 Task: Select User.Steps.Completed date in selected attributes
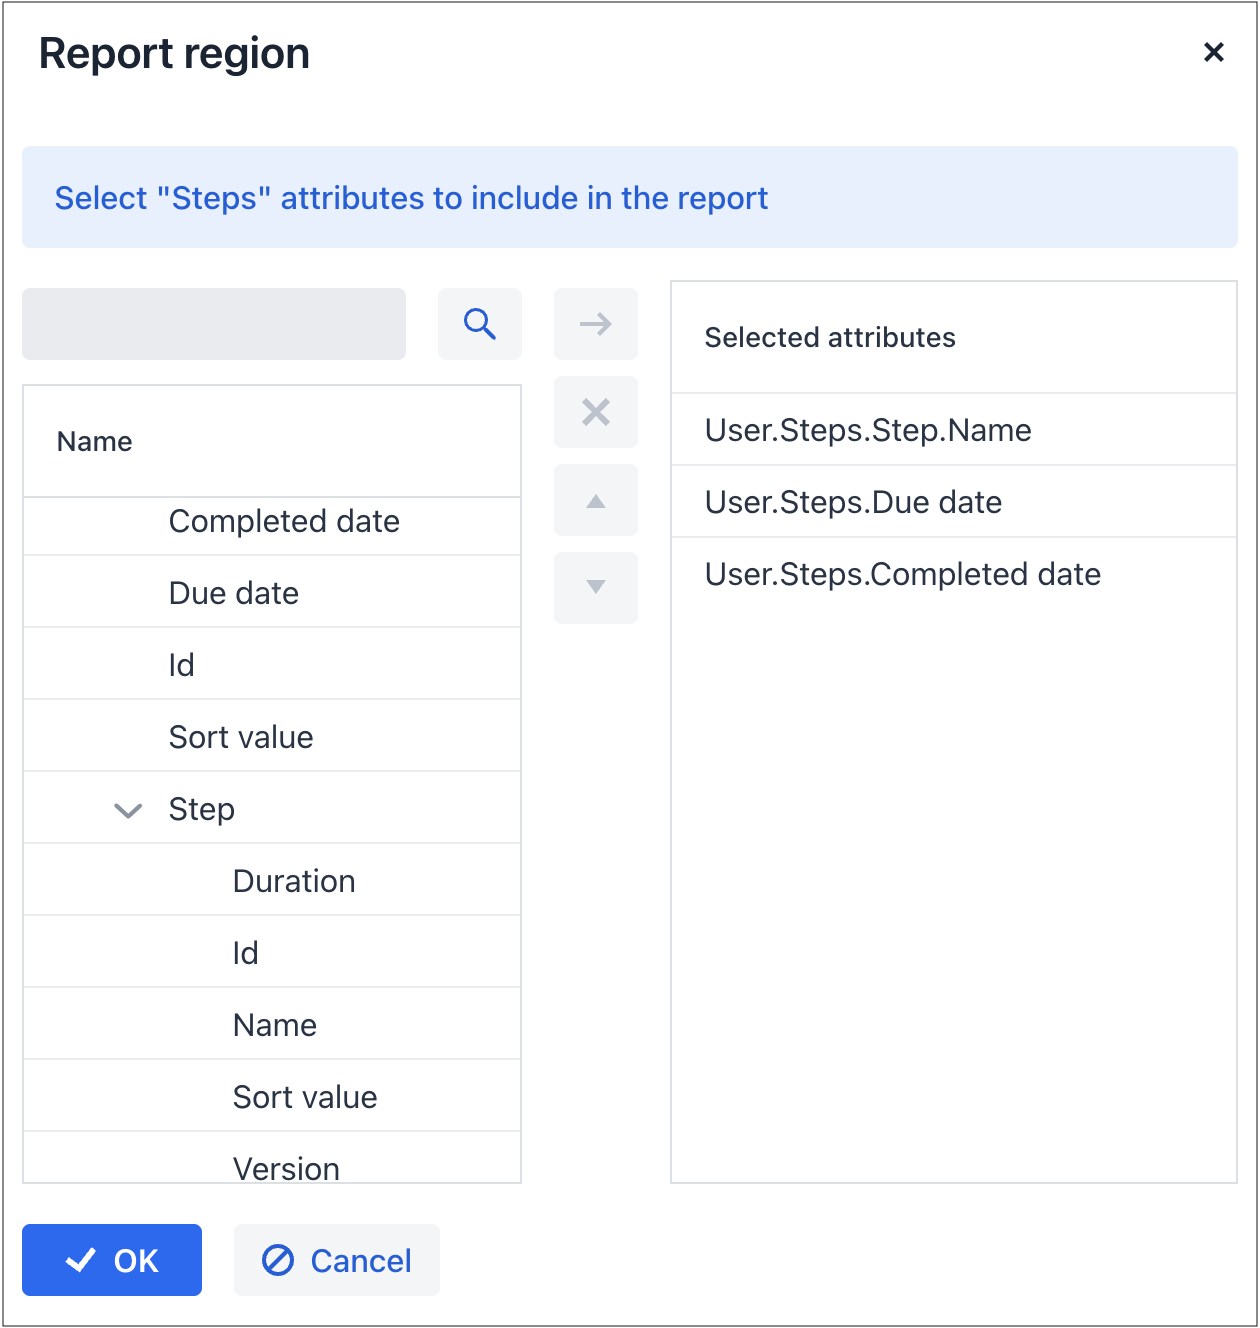tap(902, 574)
